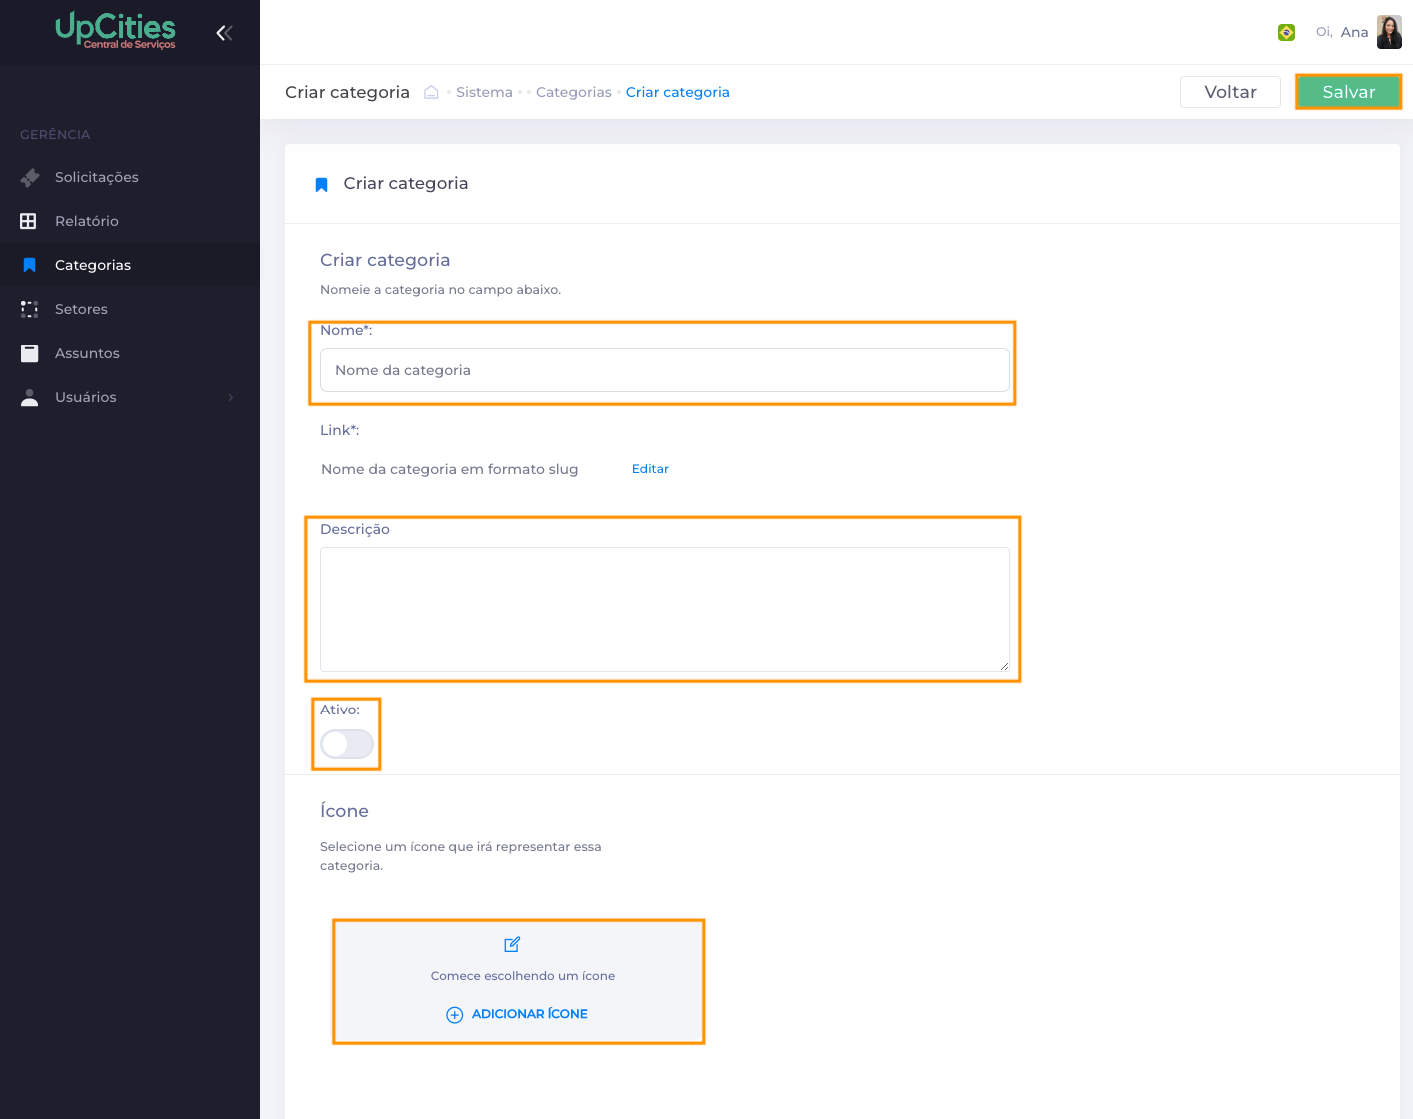Click the Usuários person icon
This screenshot has width=1413, height=1119.
coord(29,397)
